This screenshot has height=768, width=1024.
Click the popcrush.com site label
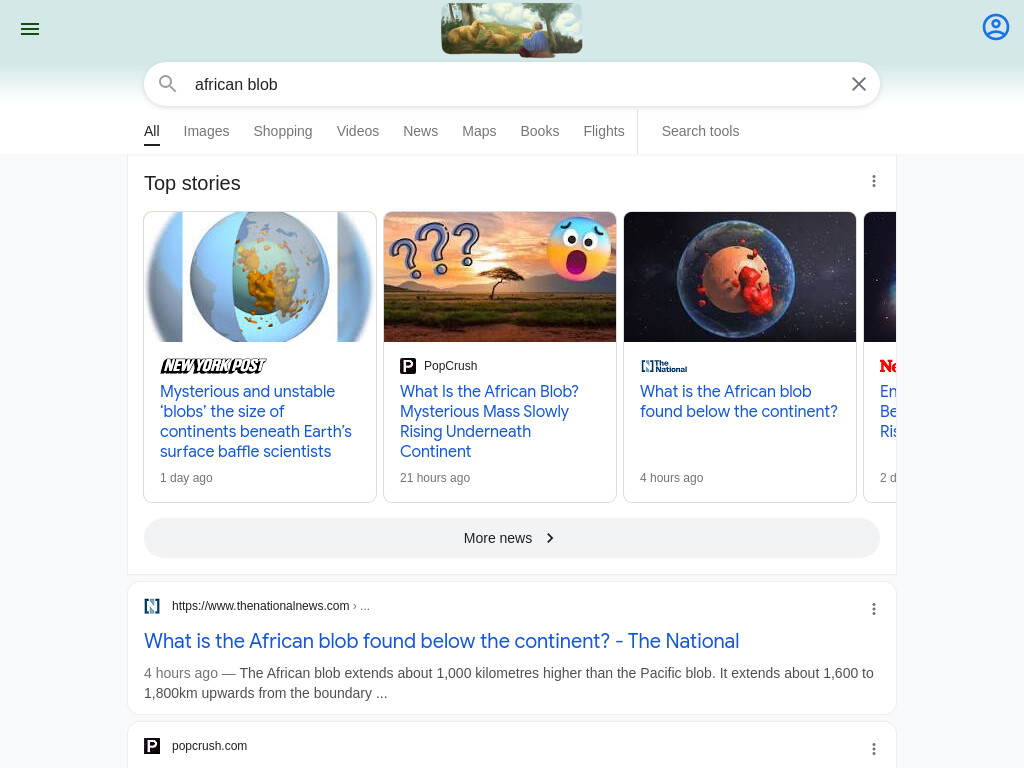pos(210,746)
